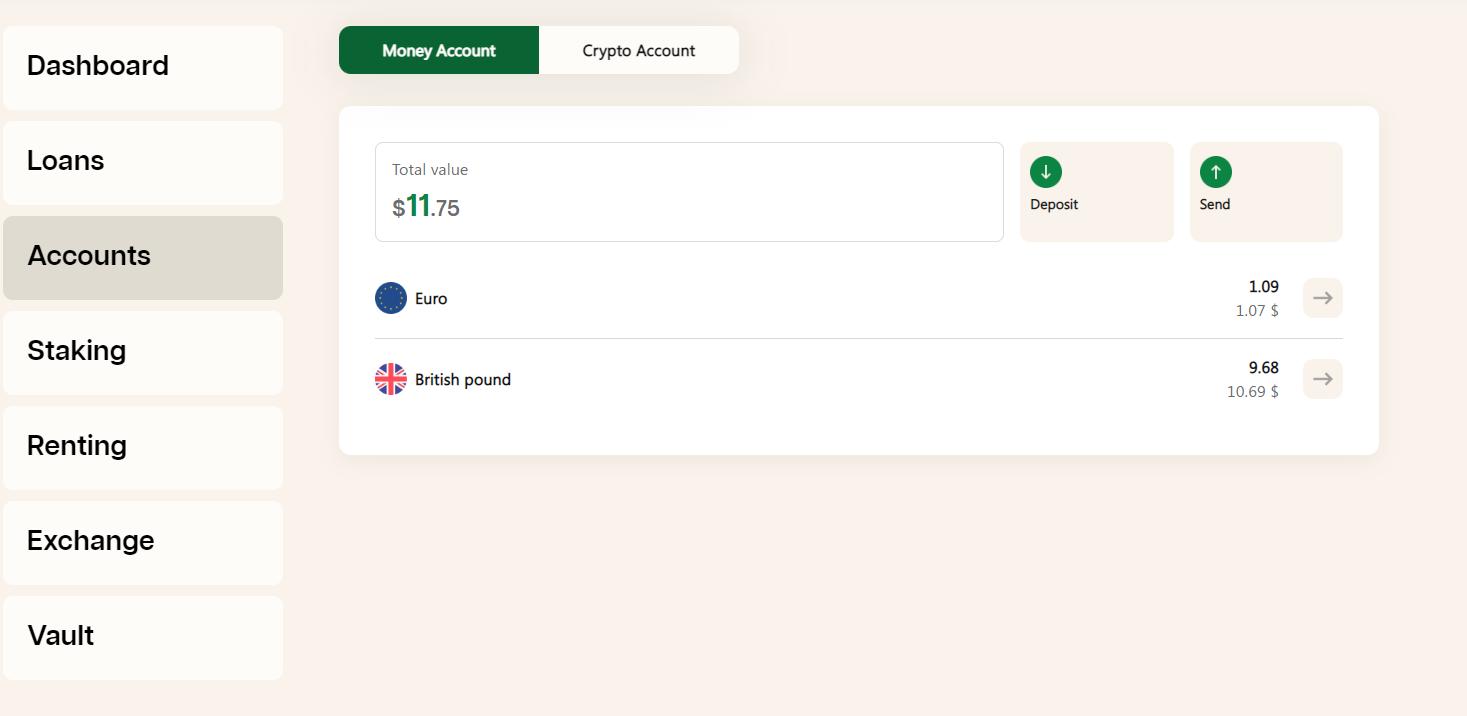Open British pound details via arrow
Viewport: 1467px width, 716px height.
tap(1323, 379)
